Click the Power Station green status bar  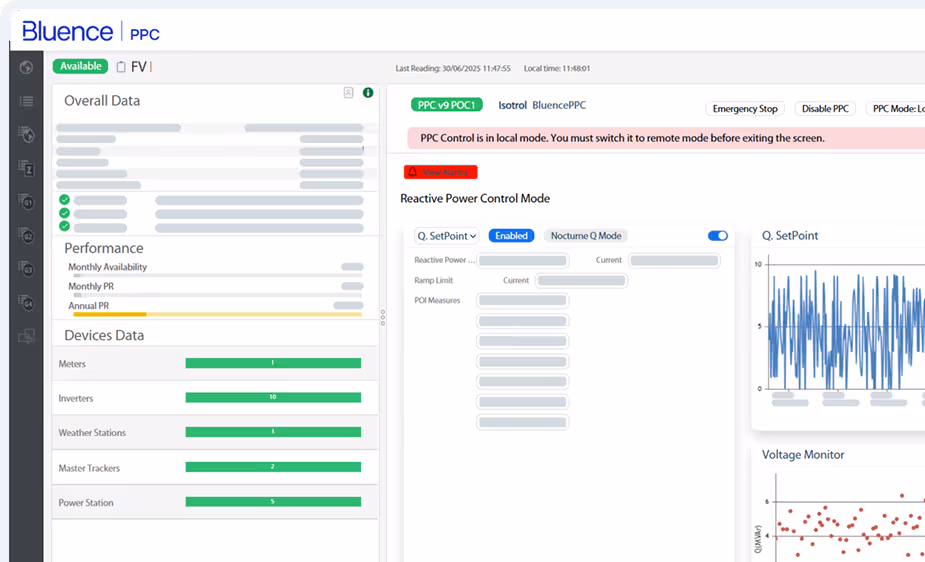coord(273,502)
